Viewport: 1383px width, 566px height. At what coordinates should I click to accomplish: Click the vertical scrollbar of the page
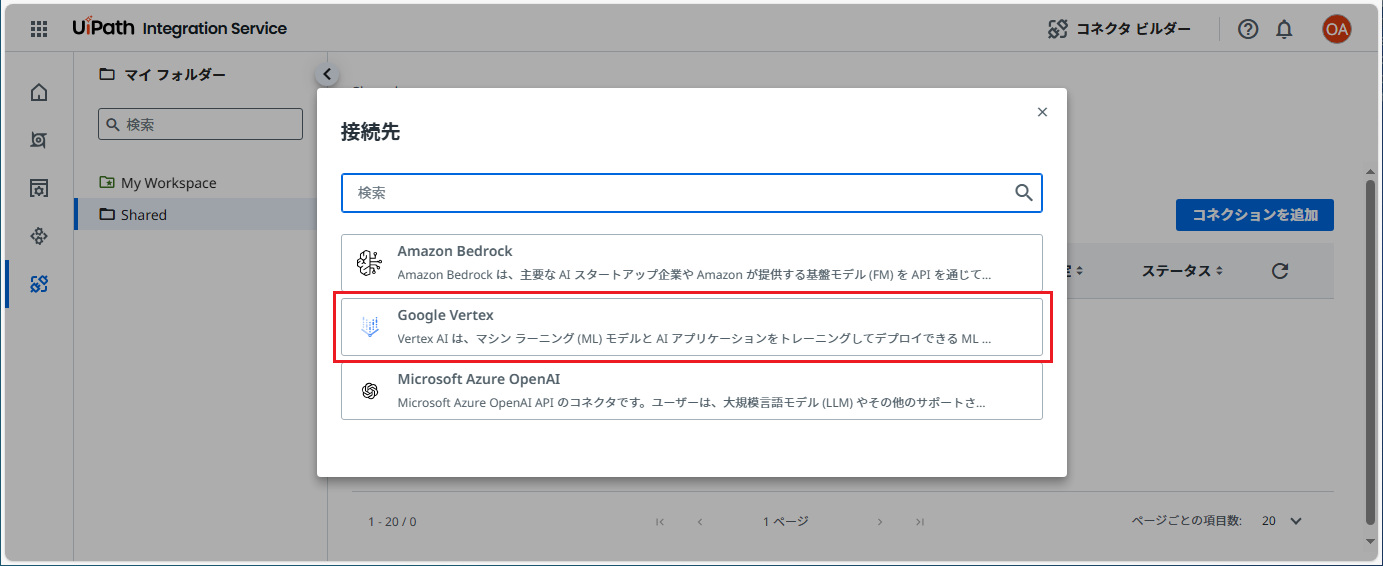pyautogui.click(x=1370, y=352)
